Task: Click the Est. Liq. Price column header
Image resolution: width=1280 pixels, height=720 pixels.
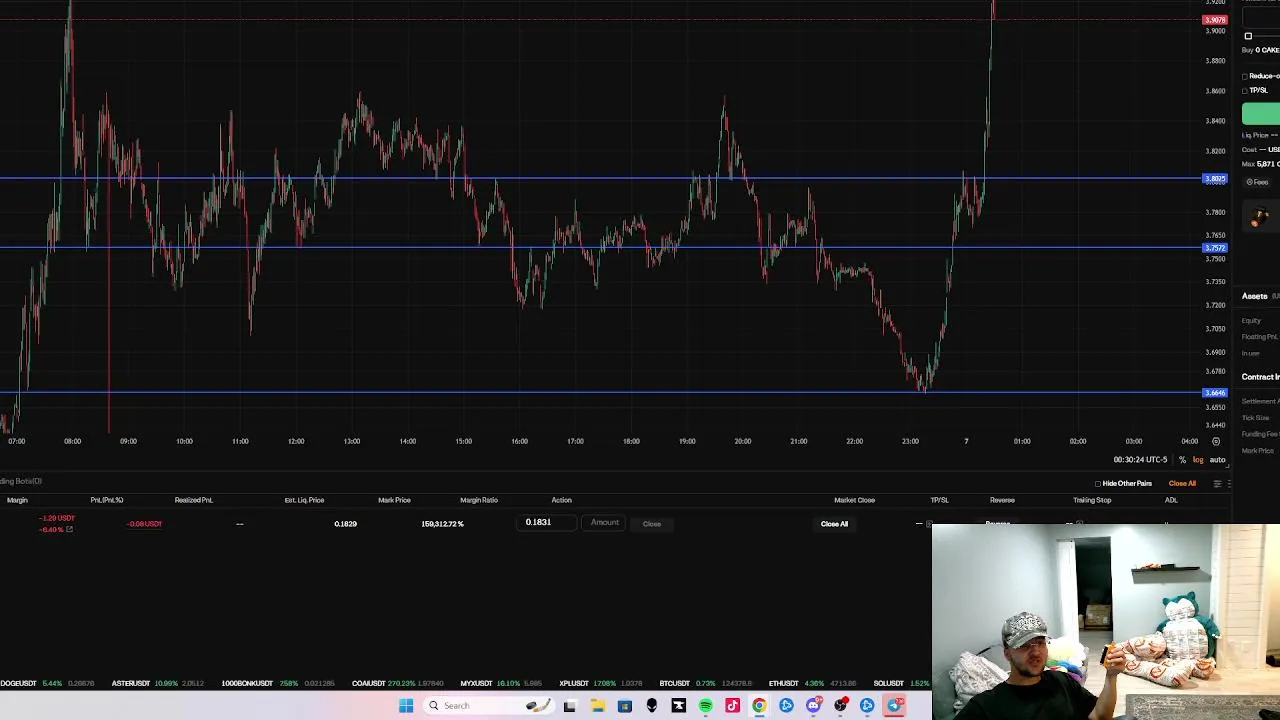Action: click(304, 500)
